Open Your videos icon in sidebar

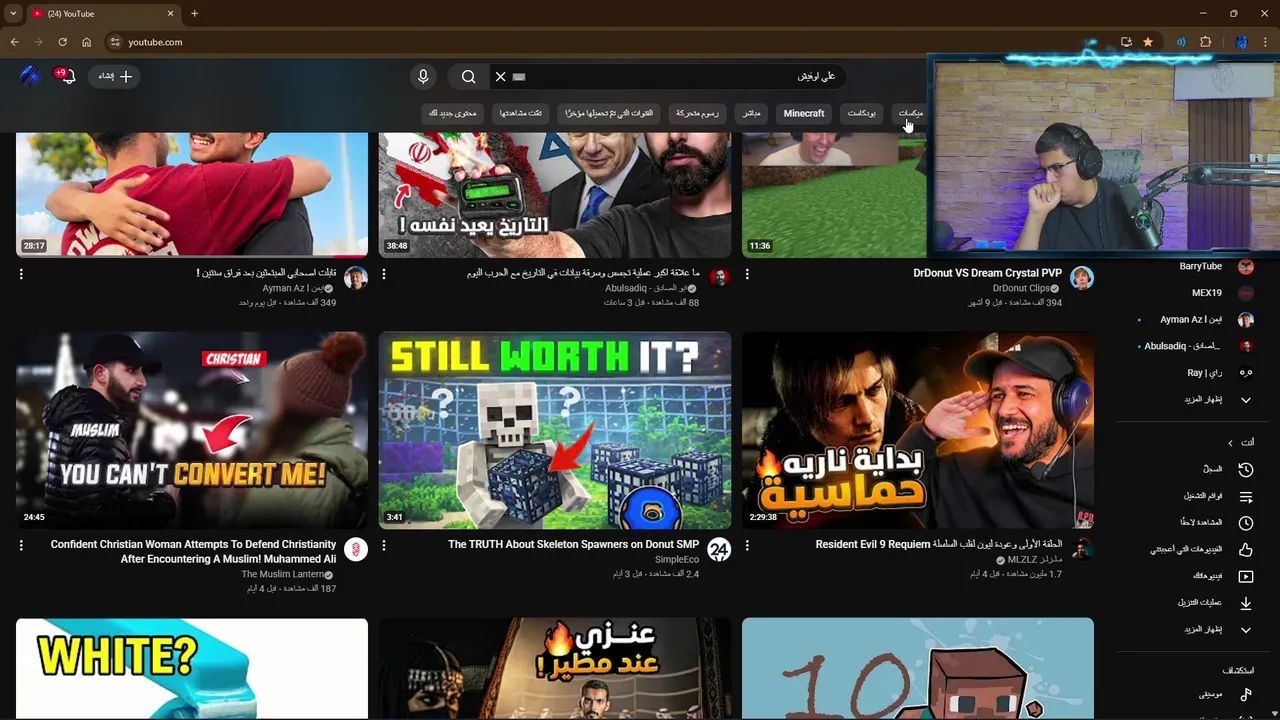[1245, 576]
